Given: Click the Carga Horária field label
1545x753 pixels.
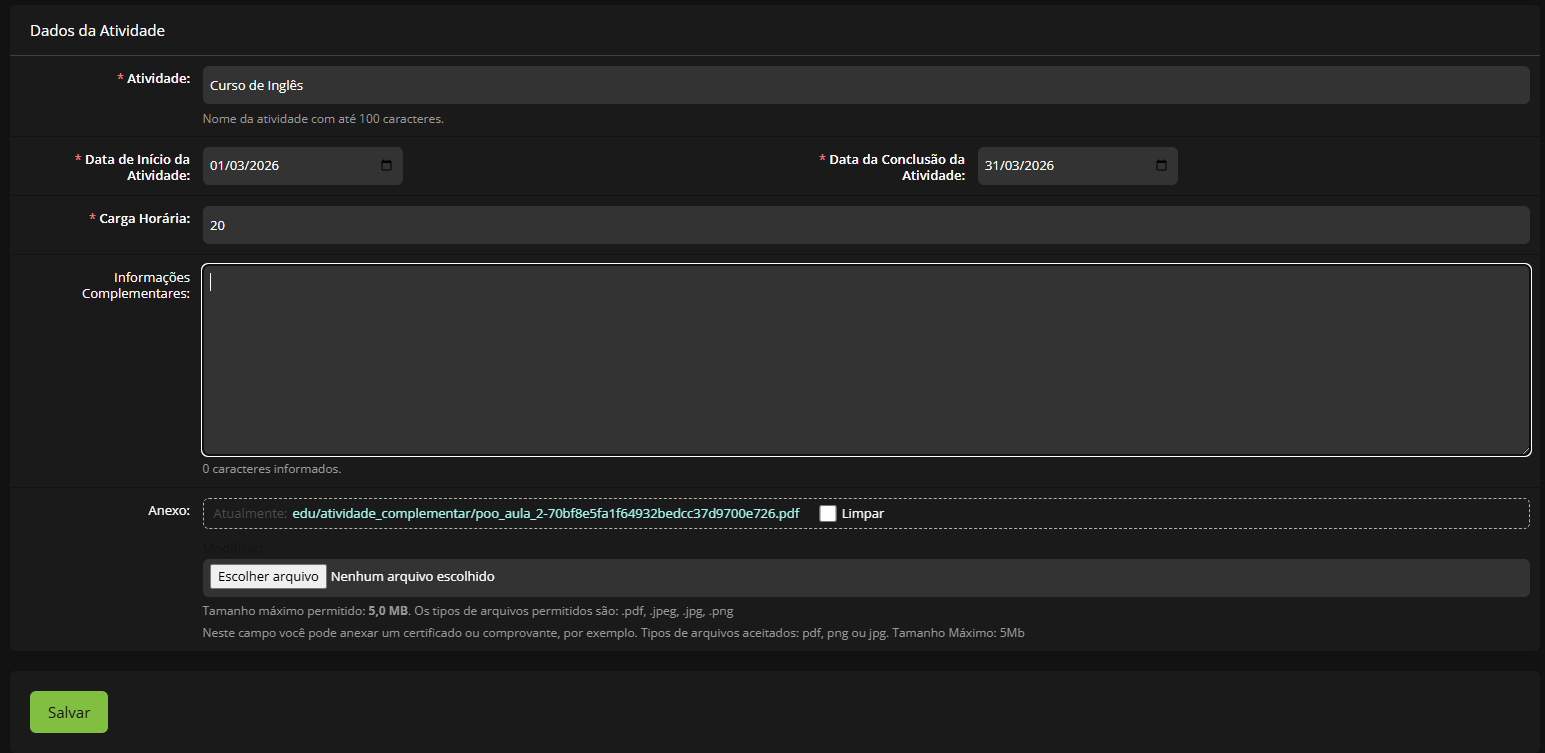Looking at the screenshot, I should [x=144, y=219].
